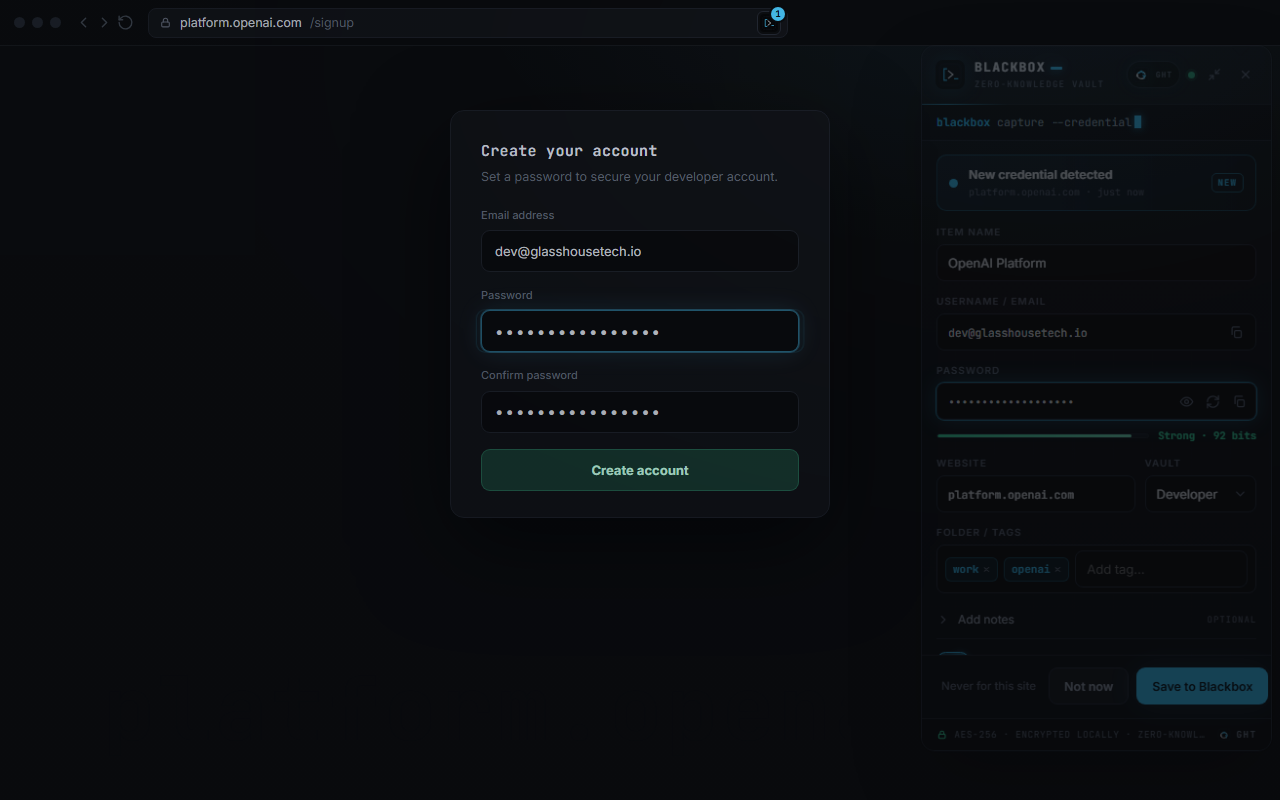Regenerate the password with refresh icon
The height and width of the screenshot is (800, 1280).
point(1213,402)
